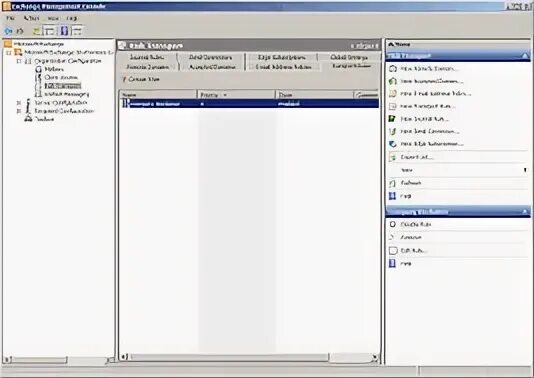
Task: Collapse the selected rule actions section arrow
Action: tap(525, 212)
